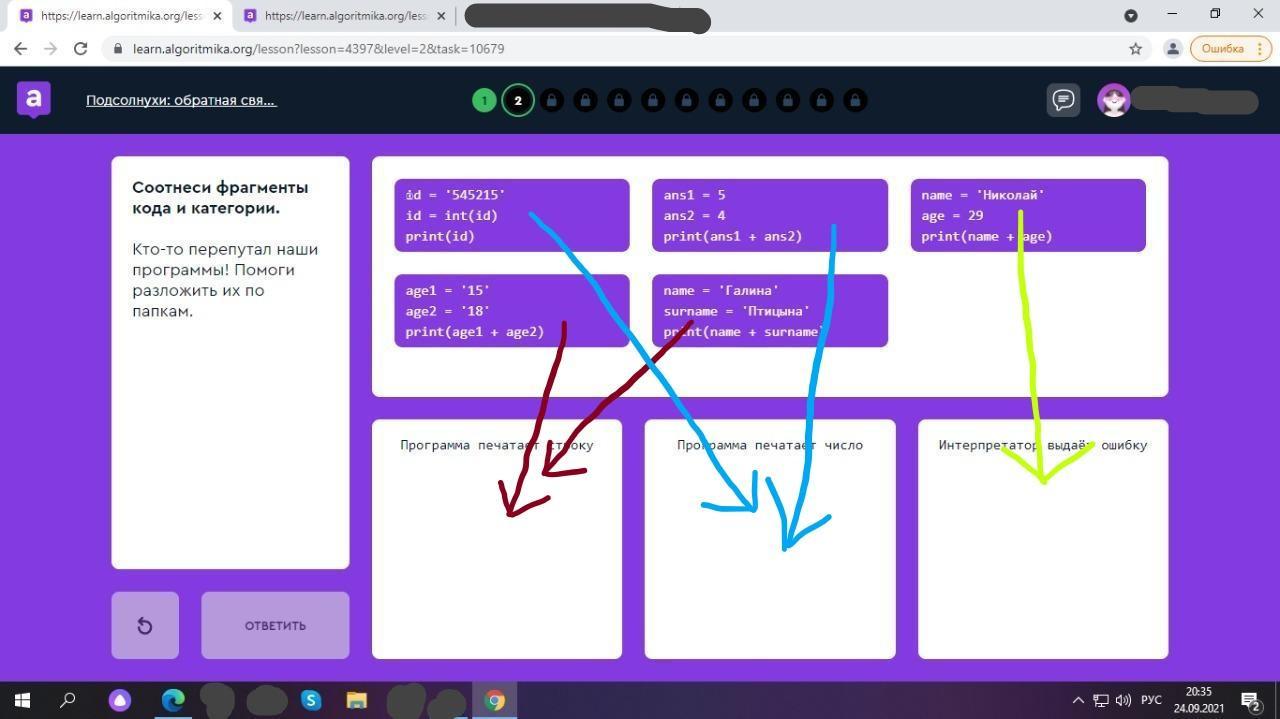Click the user avatar in header
Viewport: 1280px width, 719px height.
click(x=1113, y=100)
